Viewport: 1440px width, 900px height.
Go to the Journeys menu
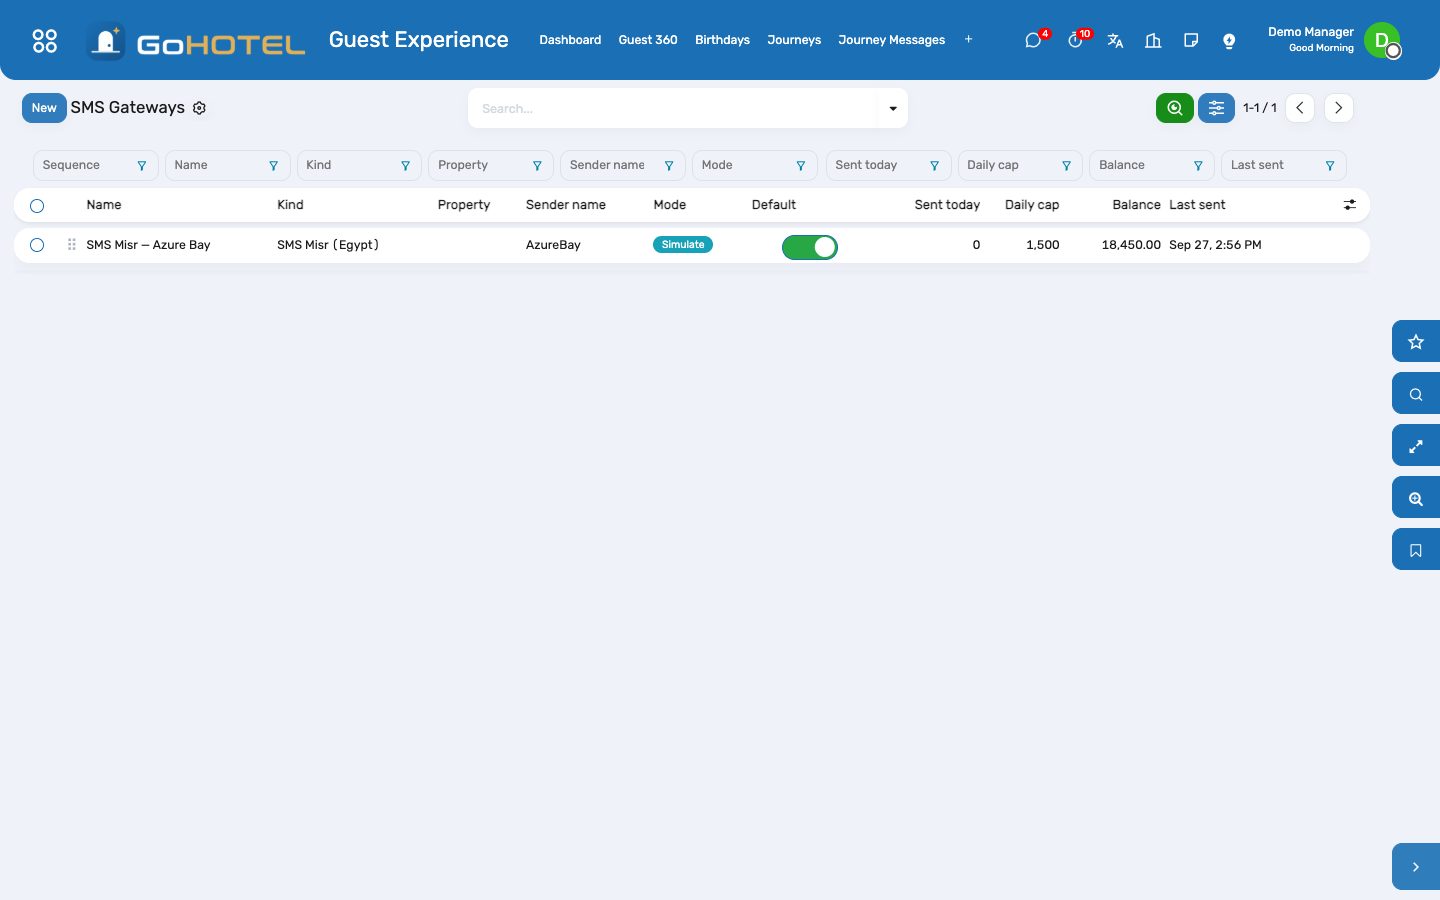point(794,40)
